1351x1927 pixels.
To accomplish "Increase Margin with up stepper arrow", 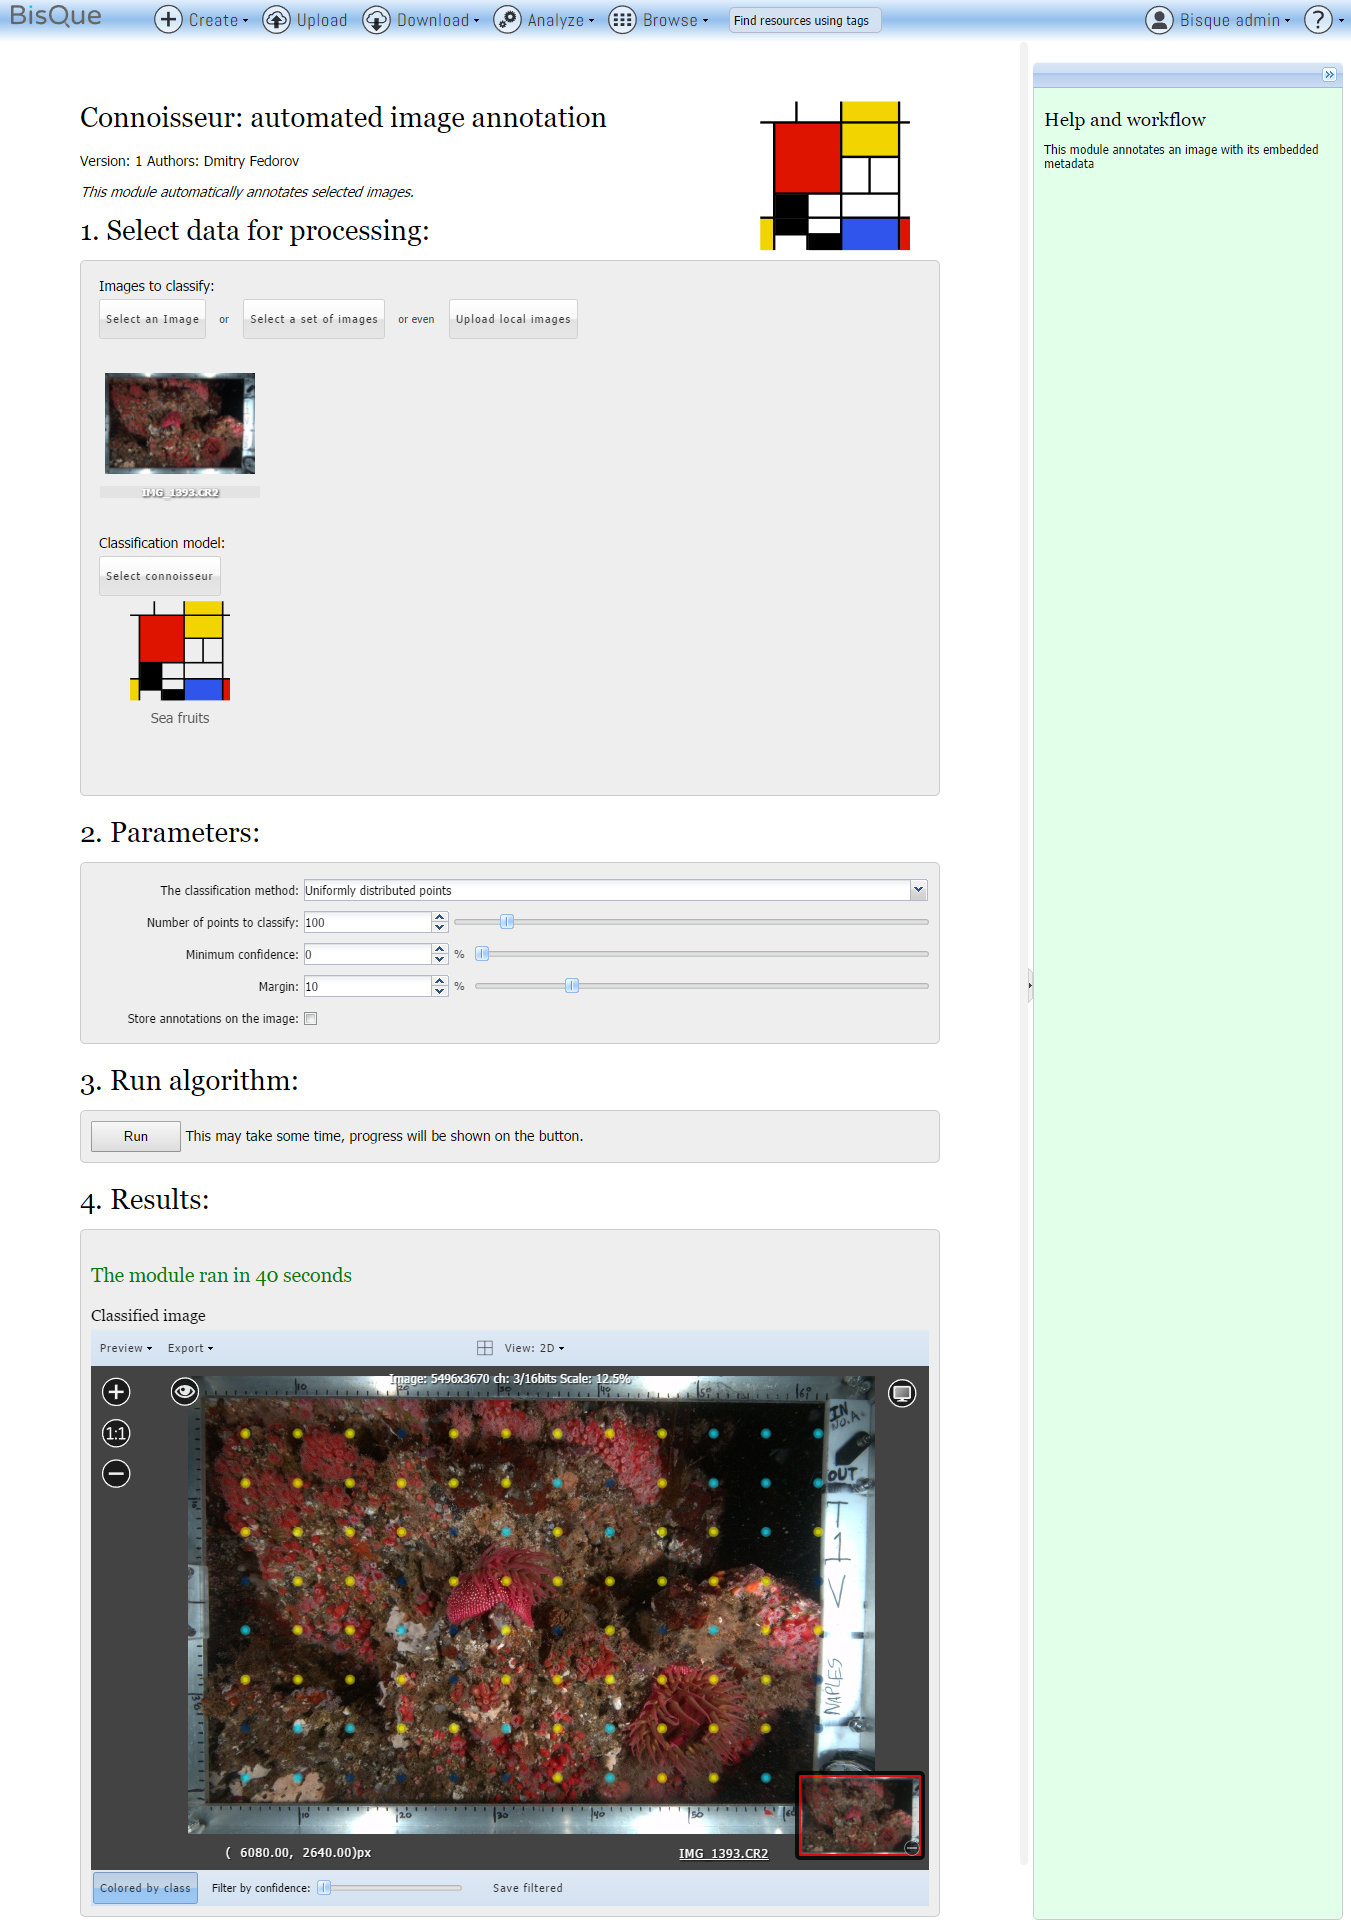I will pyautogui.click(x=440, y=981).
